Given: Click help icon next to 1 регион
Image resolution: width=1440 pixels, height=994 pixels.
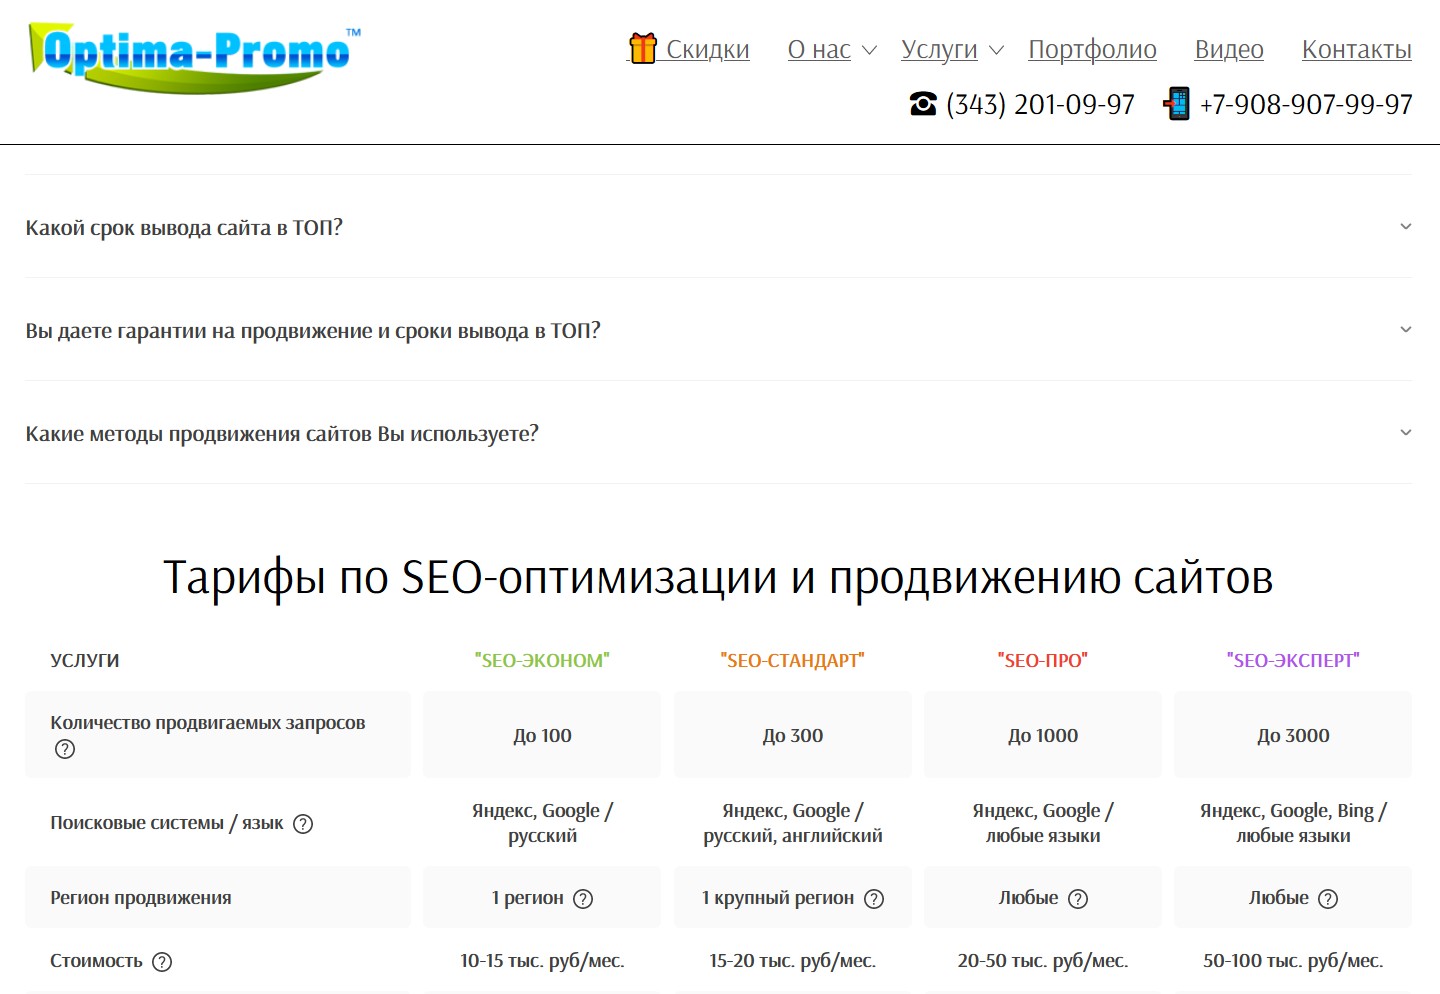Looking at the screenshot, I should click(583, 899).
